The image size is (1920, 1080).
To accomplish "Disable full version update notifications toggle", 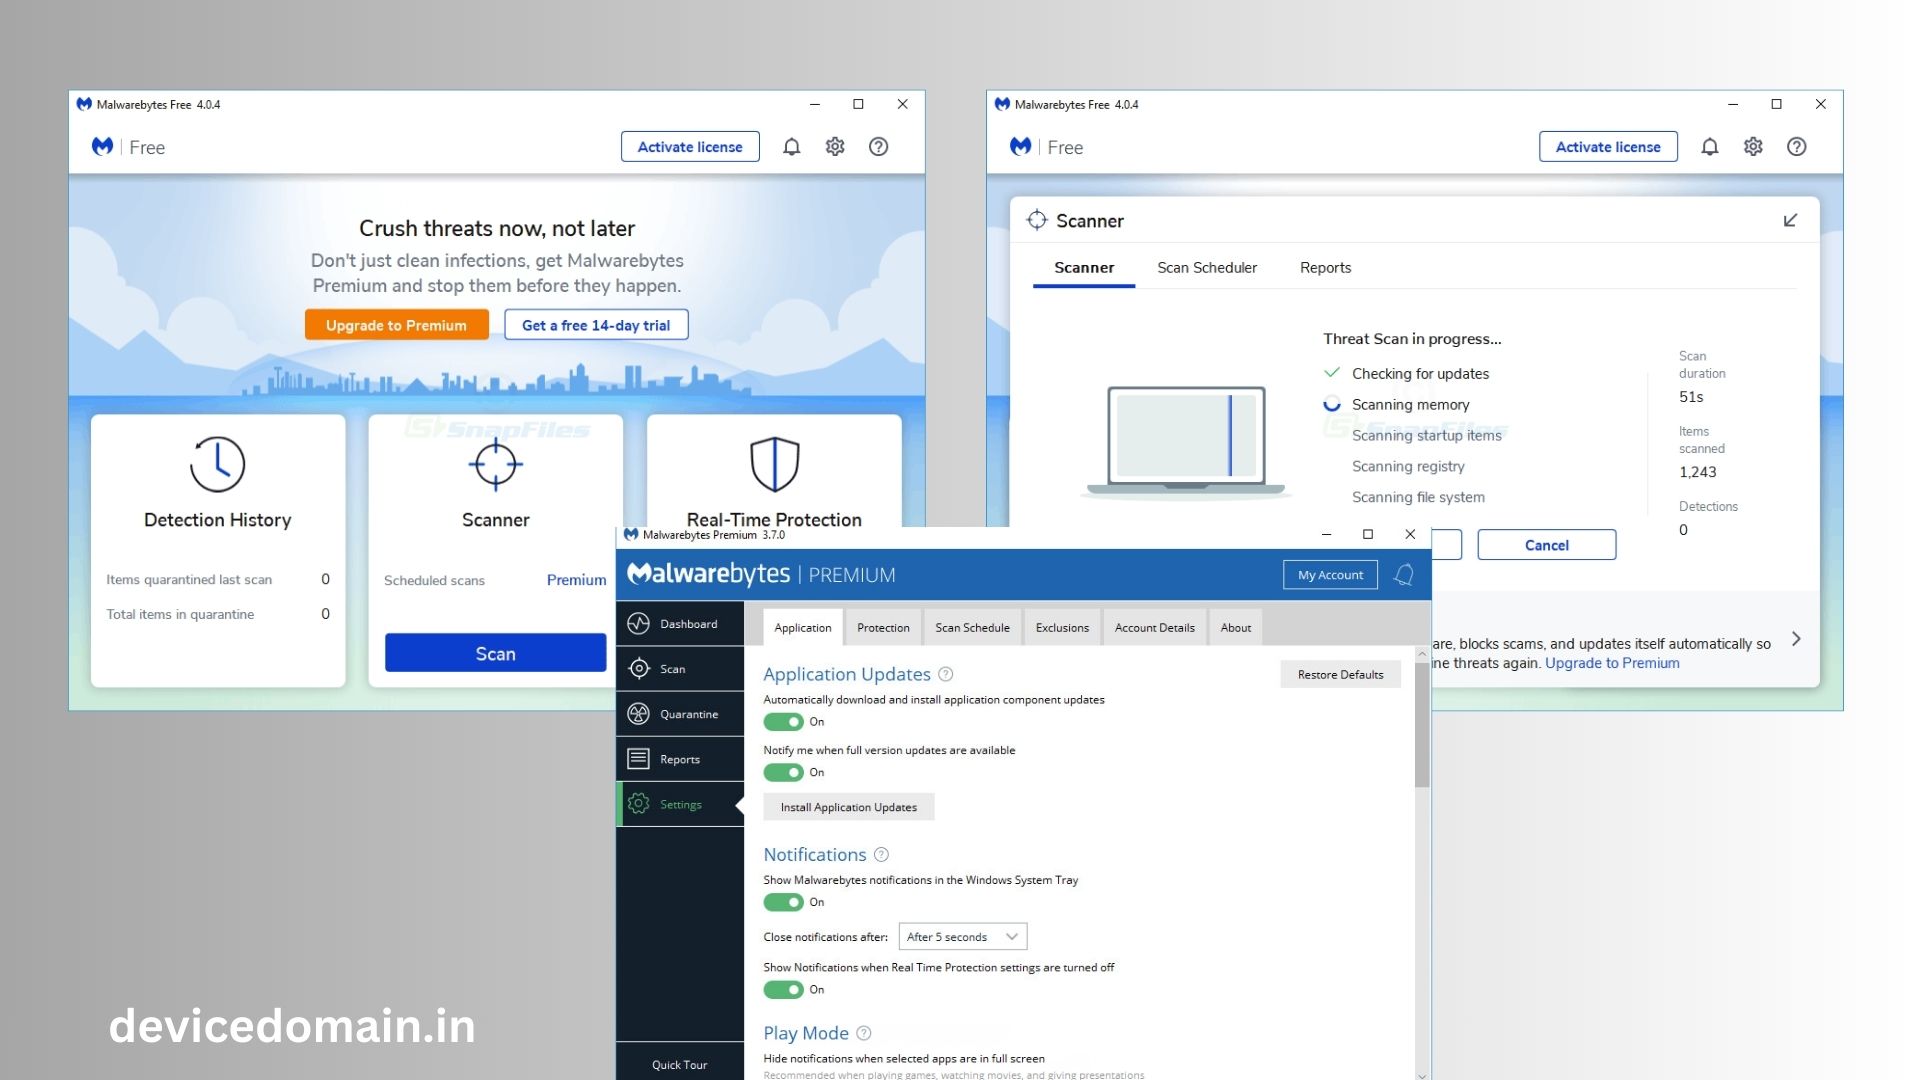I will [x=784, y=772].
